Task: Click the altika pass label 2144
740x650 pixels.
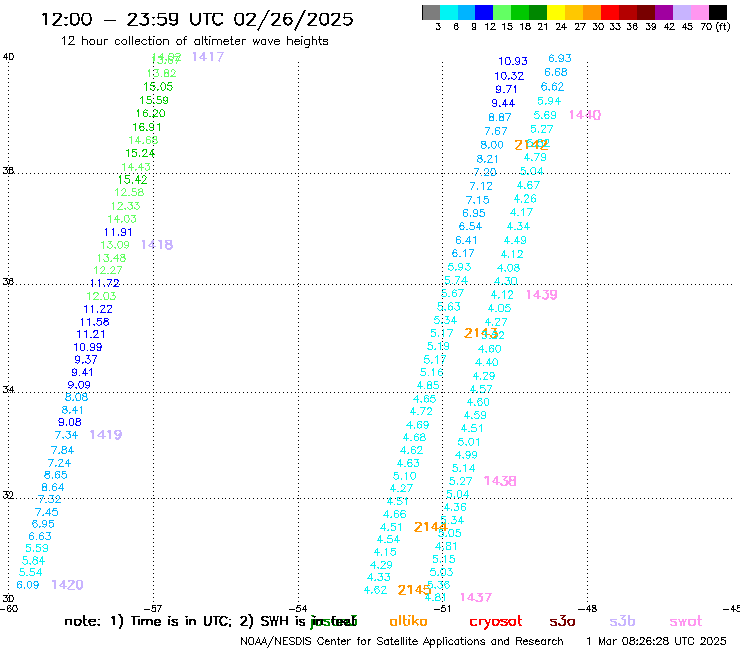Action: (x=430, y=527)
